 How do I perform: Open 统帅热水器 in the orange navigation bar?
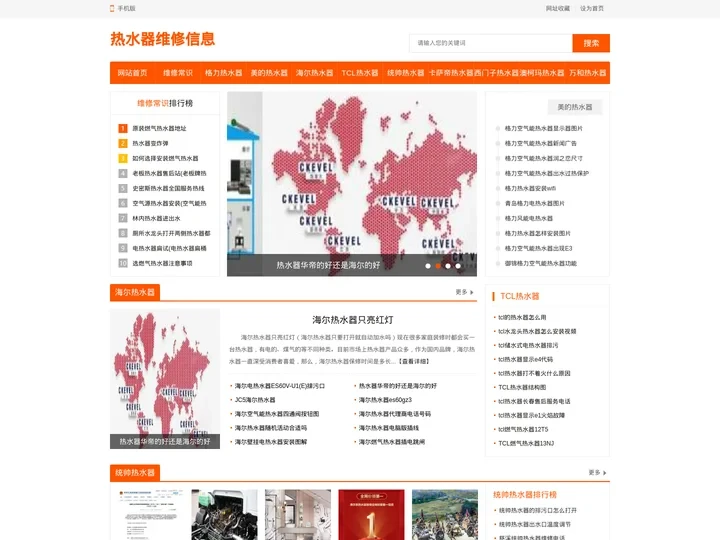405,73
